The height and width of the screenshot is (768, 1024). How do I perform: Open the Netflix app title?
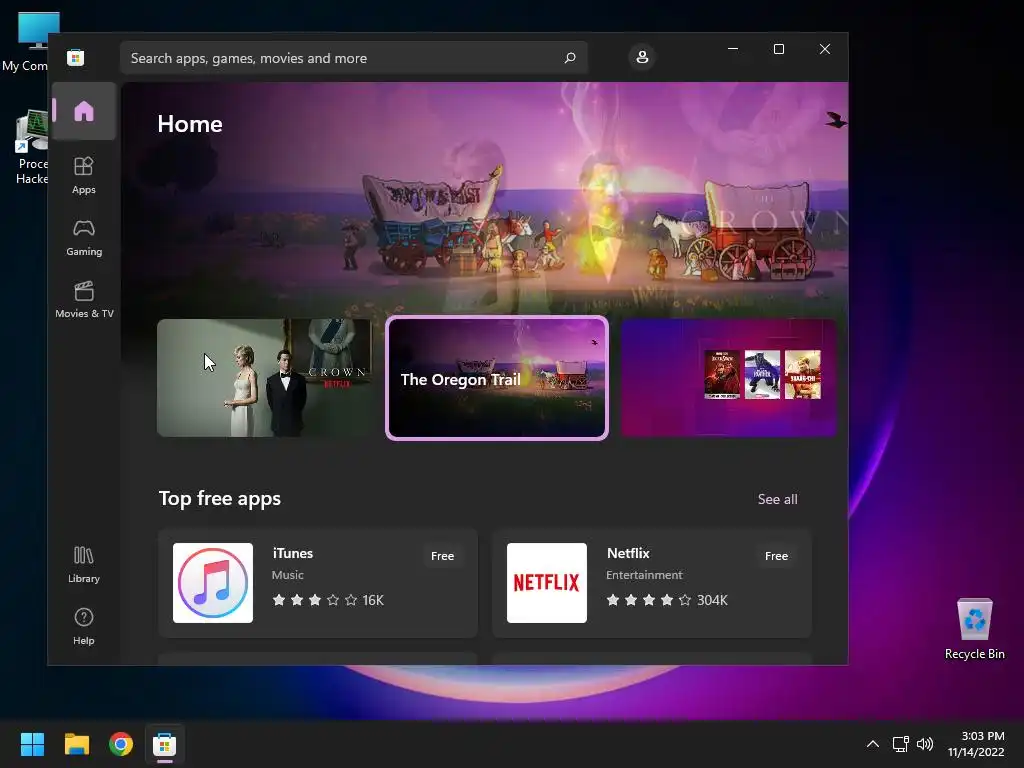628,553
